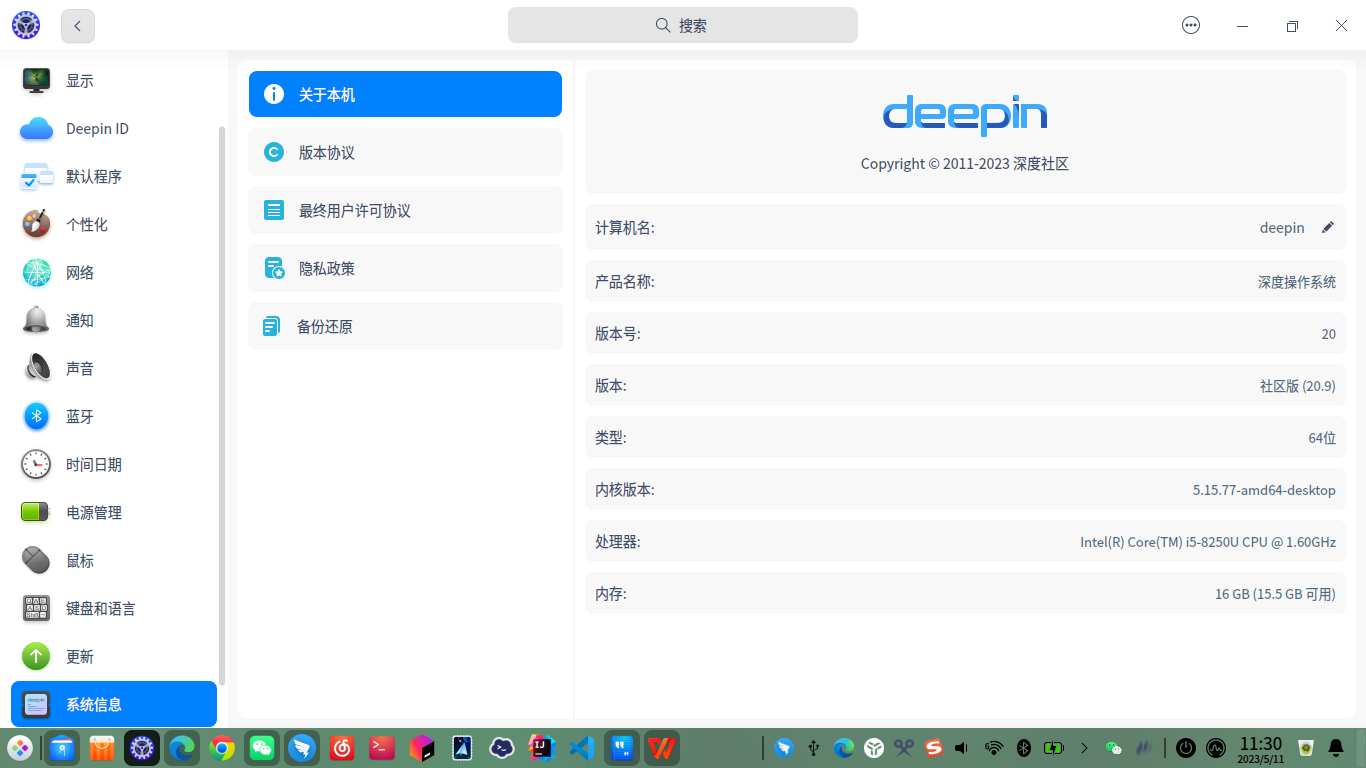
Task: Launch IntelliJ IDEA from the dock
Action: tap(542, 747)
